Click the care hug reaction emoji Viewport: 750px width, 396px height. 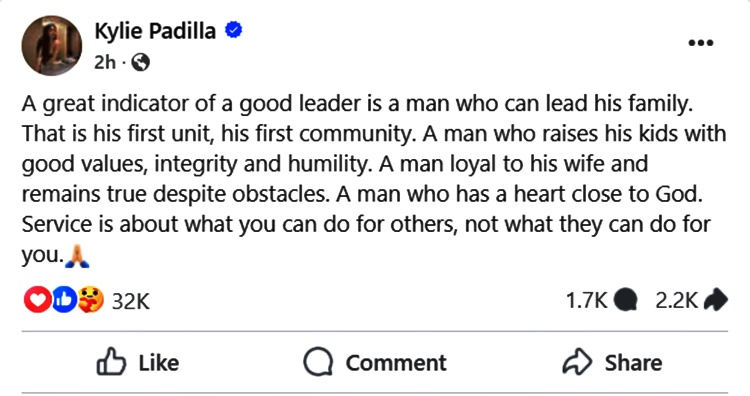(x=90, y=300)
